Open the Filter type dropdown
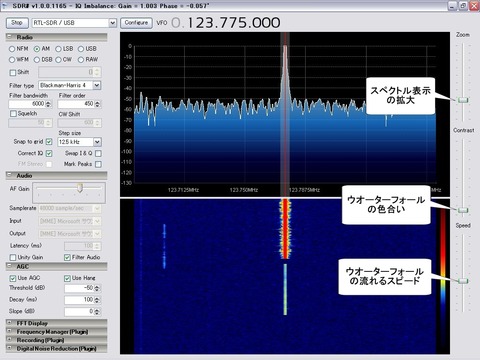 pyautogui.click(x=96, y=85)
